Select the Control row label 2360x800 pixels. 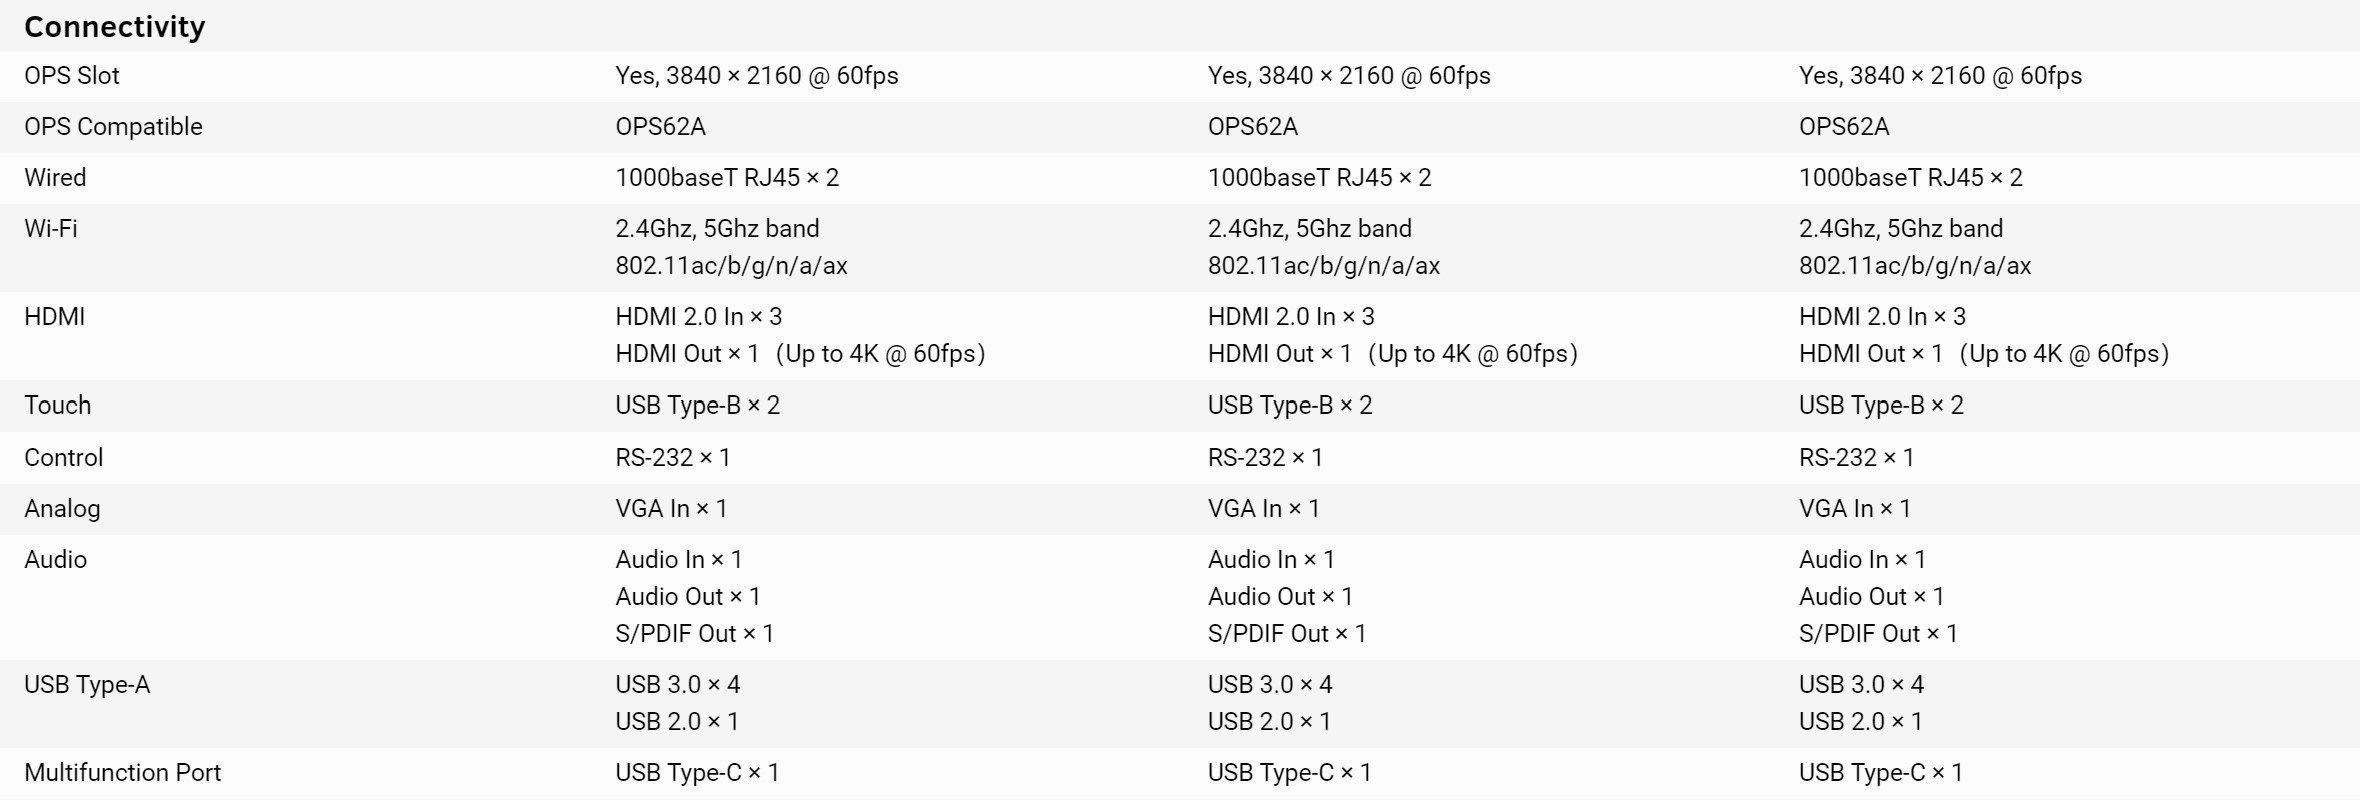(63, 458)
